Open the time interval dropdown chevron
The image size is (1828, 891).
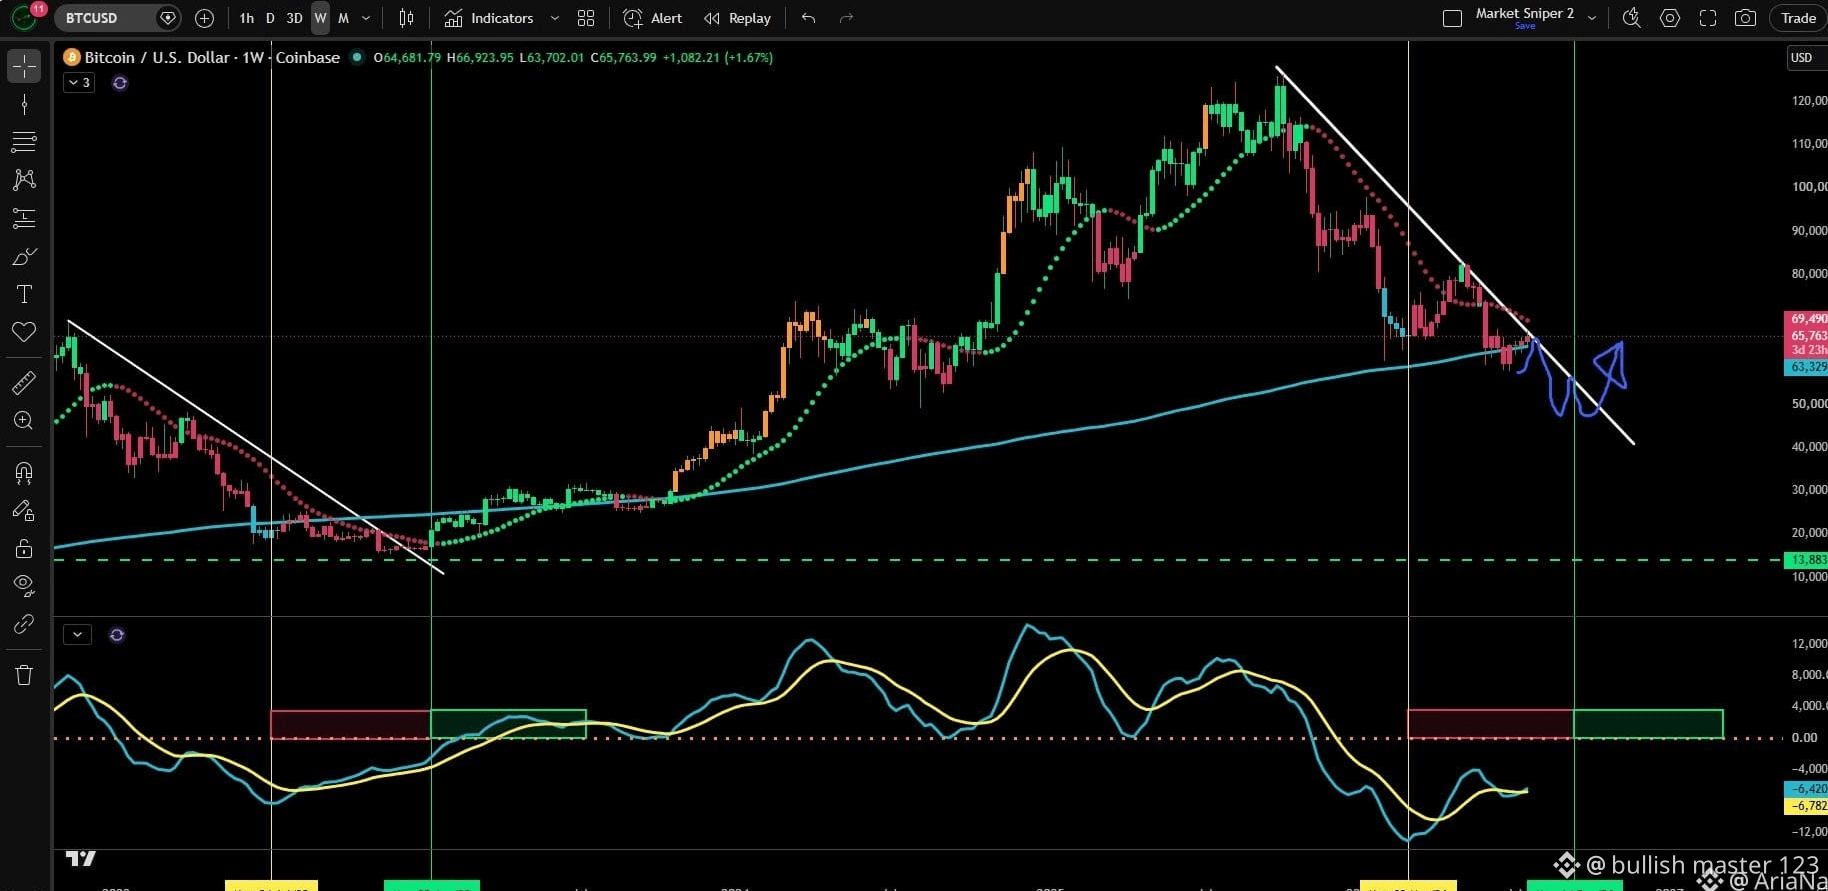coord(366,18)
